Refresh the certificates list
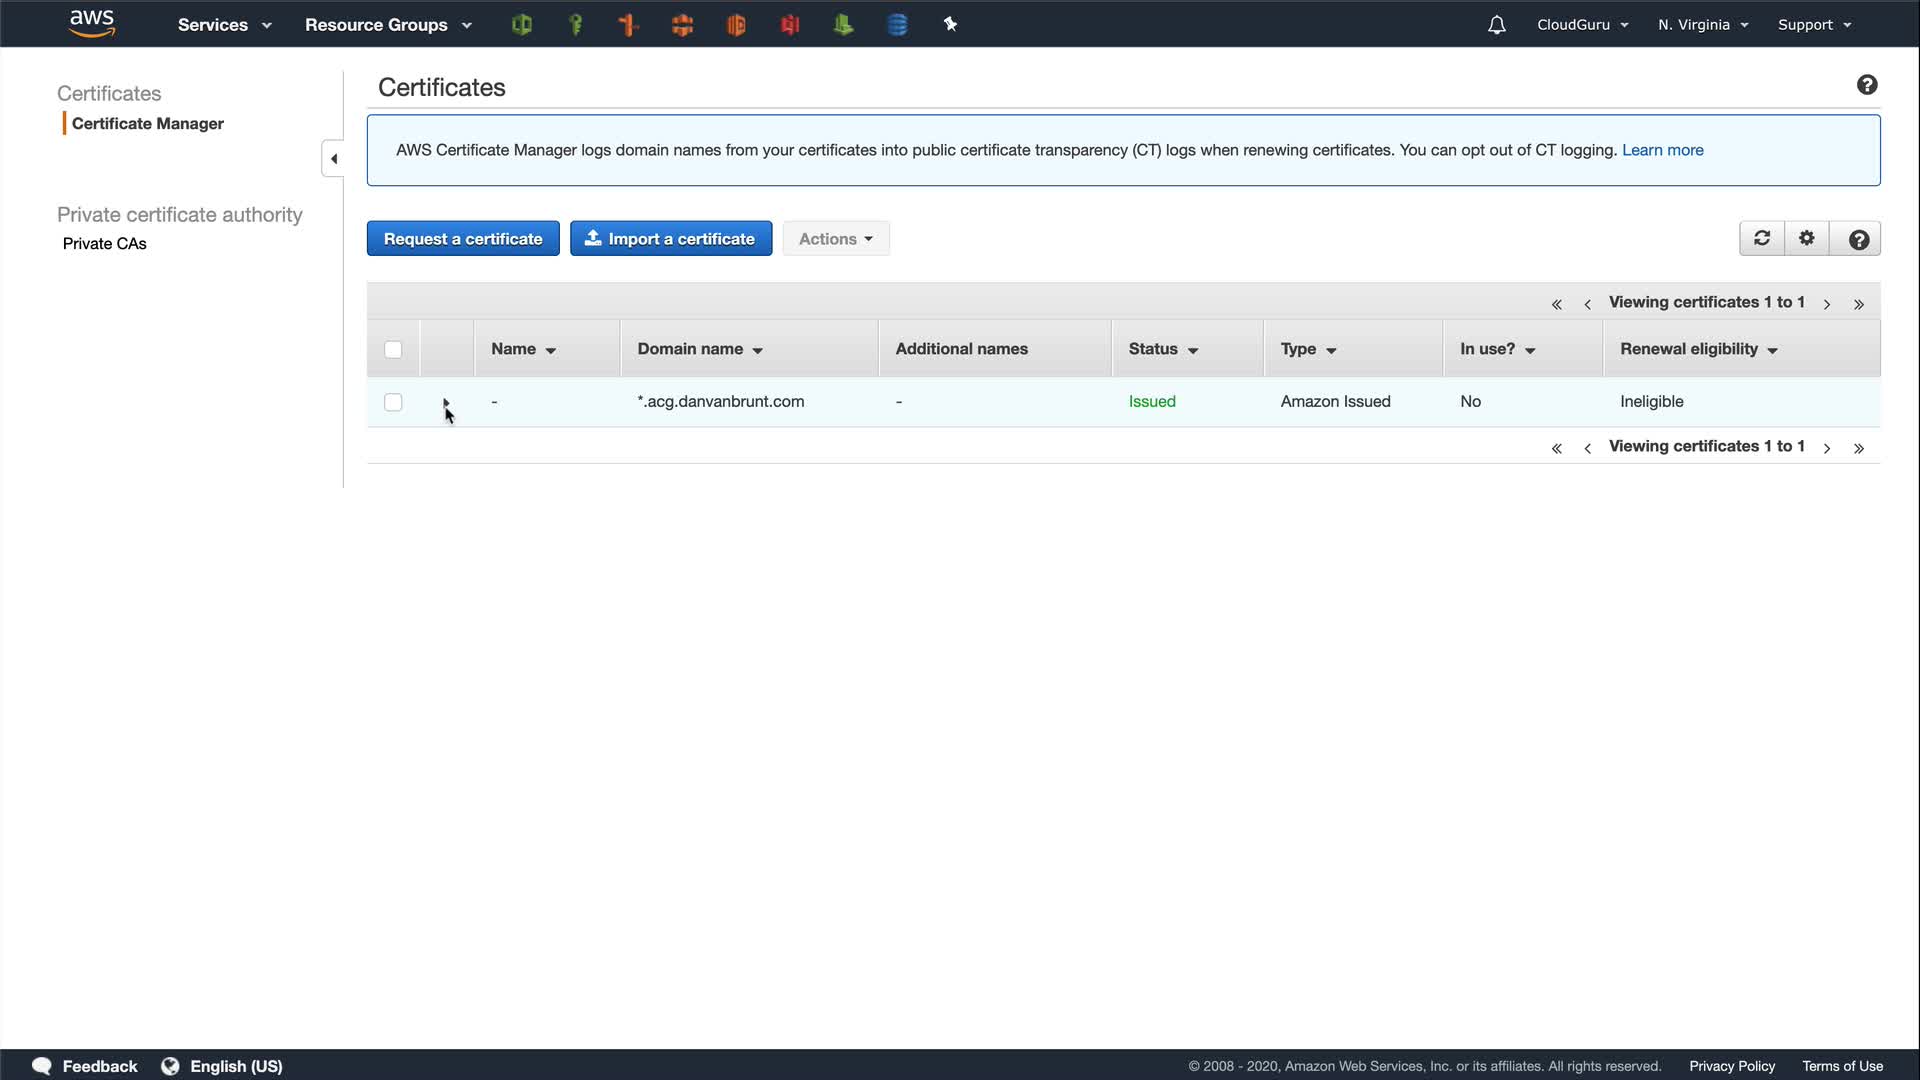This screenshot has width=1920, height=1080. pos(1762,239)
